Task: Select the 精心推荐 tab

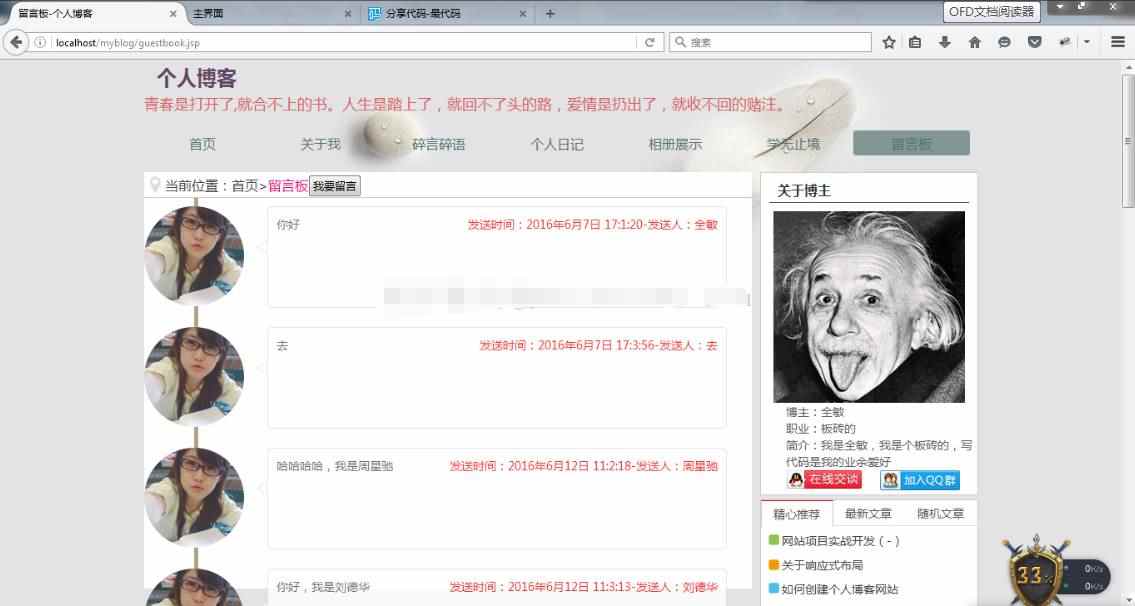Action: click(x=796, y=514)
